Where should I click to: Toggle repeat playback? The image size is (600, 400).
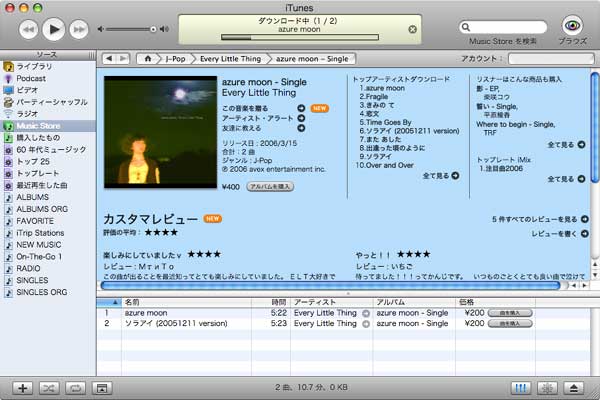(75, 388)
